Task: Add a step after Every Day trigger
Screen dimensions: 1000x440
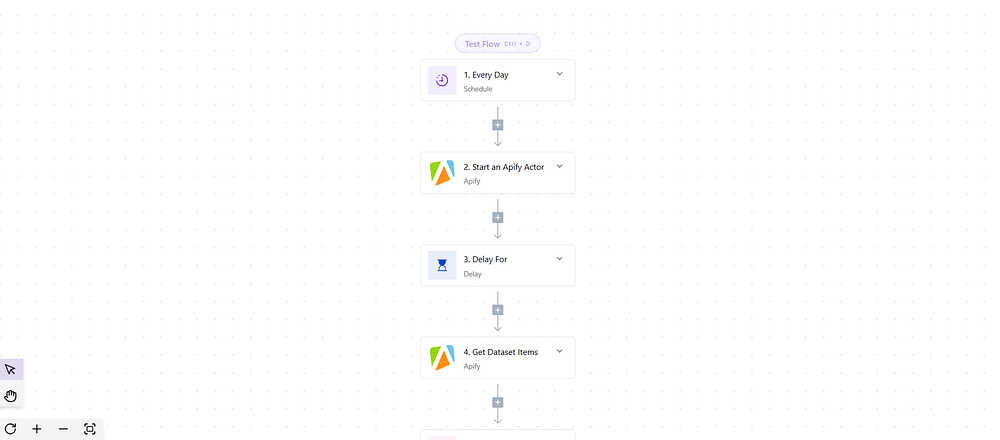Action: (x=498, y=125)
